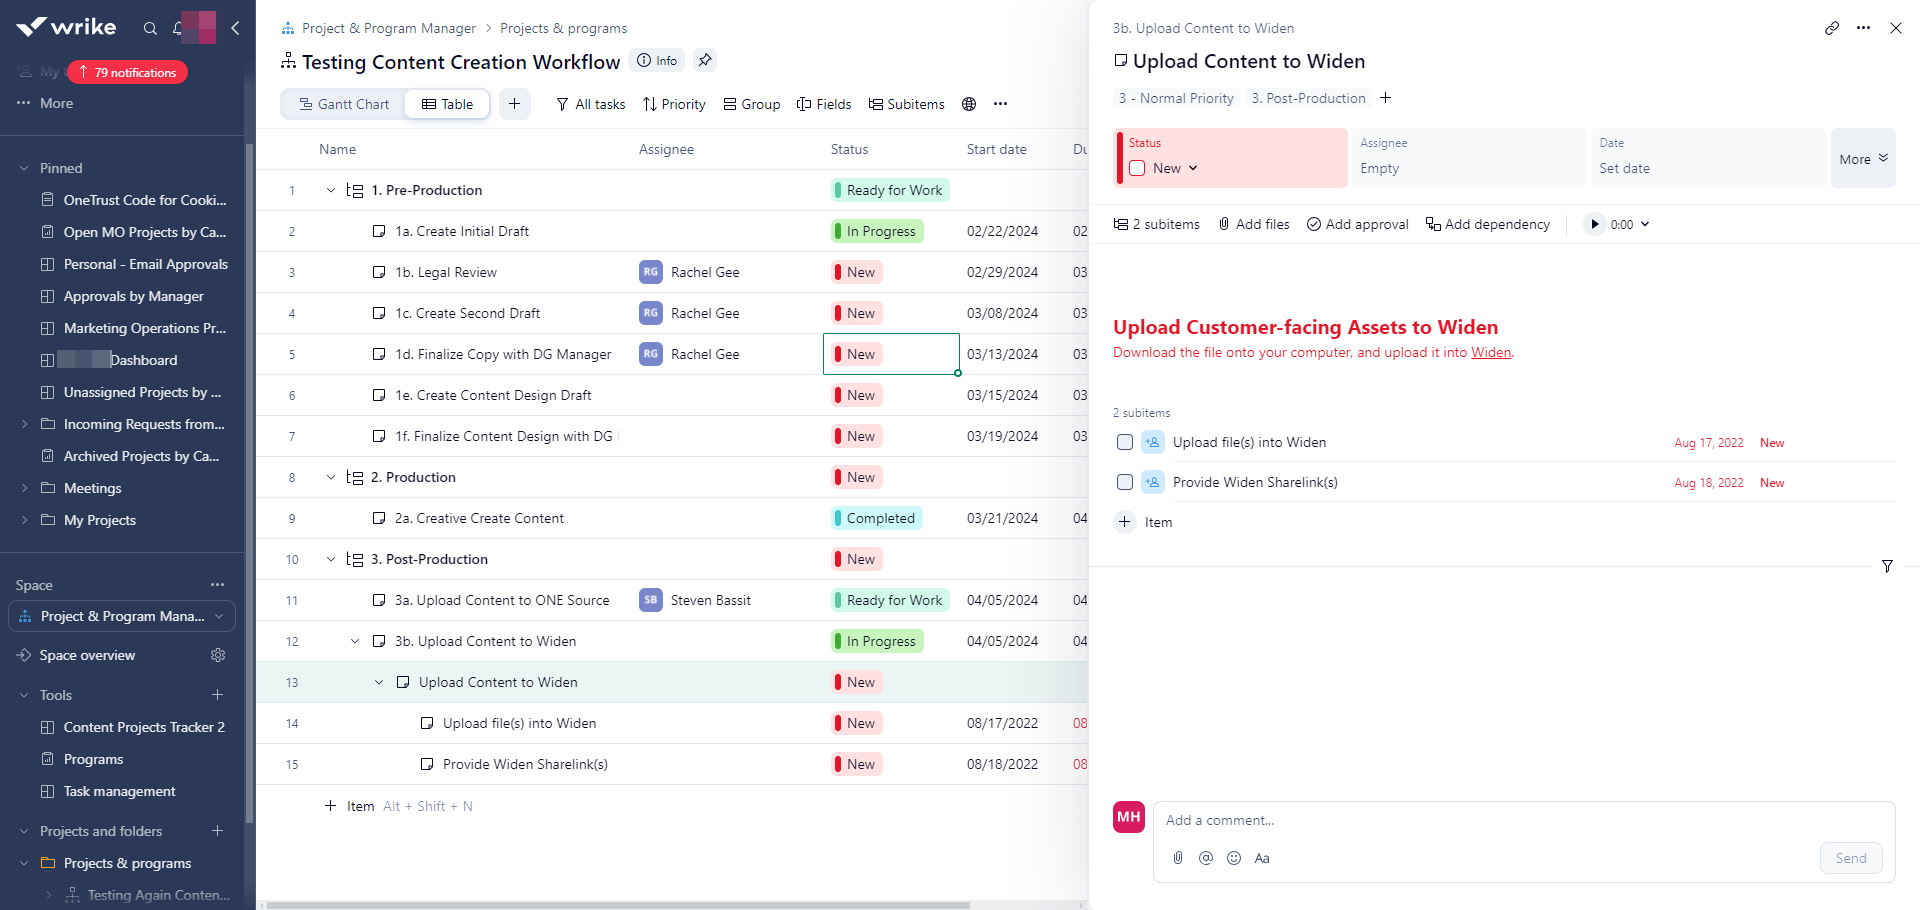1920x910 pixels.
Task: Click the Wrike logo
Action: [x=66, y=27]
